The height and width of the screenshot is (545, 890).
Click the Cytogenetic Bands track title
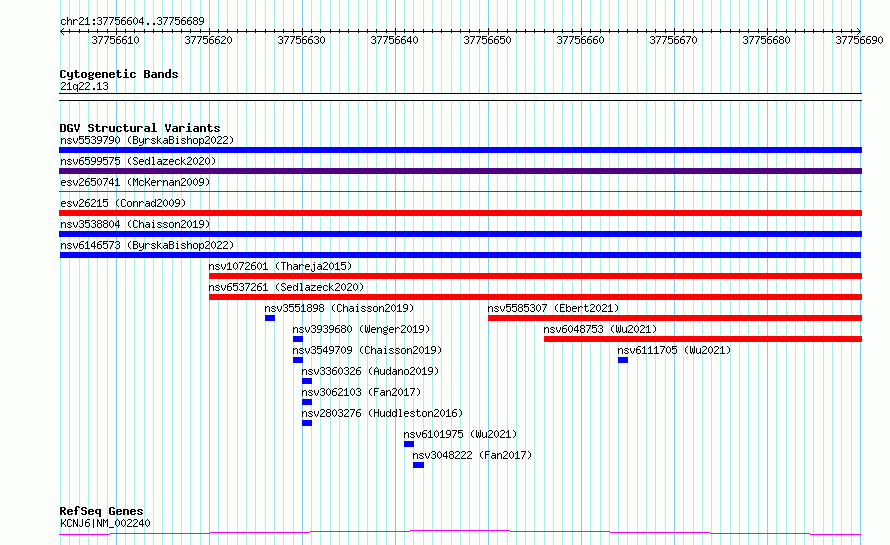119,74
